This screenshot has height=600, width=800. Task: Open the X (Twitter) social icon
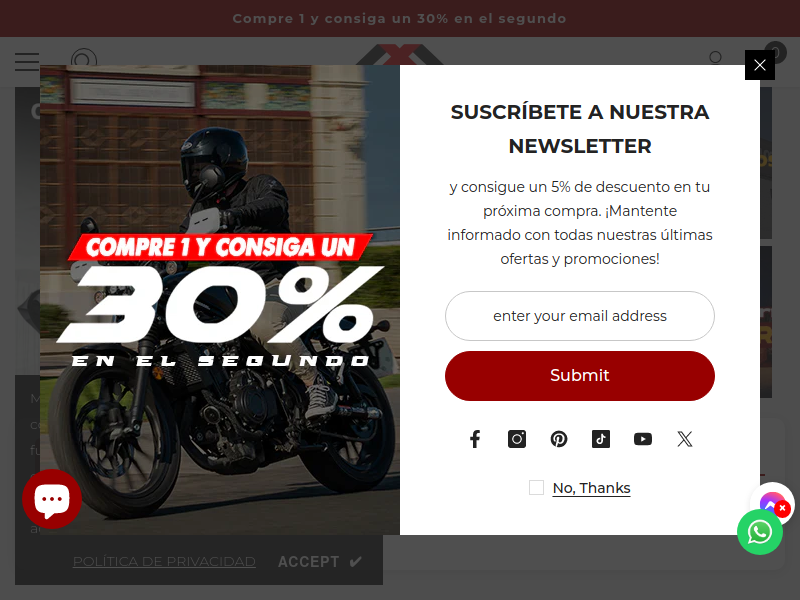(x=685, y=439)
